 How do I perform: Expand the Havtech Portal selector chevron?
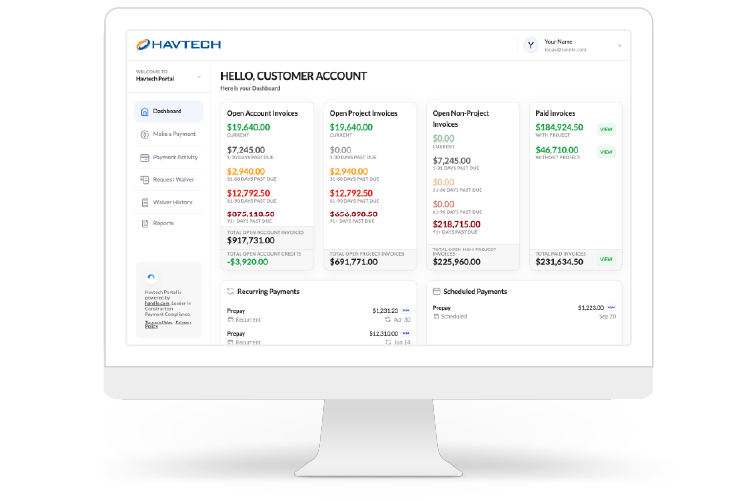tap(199, 76)
